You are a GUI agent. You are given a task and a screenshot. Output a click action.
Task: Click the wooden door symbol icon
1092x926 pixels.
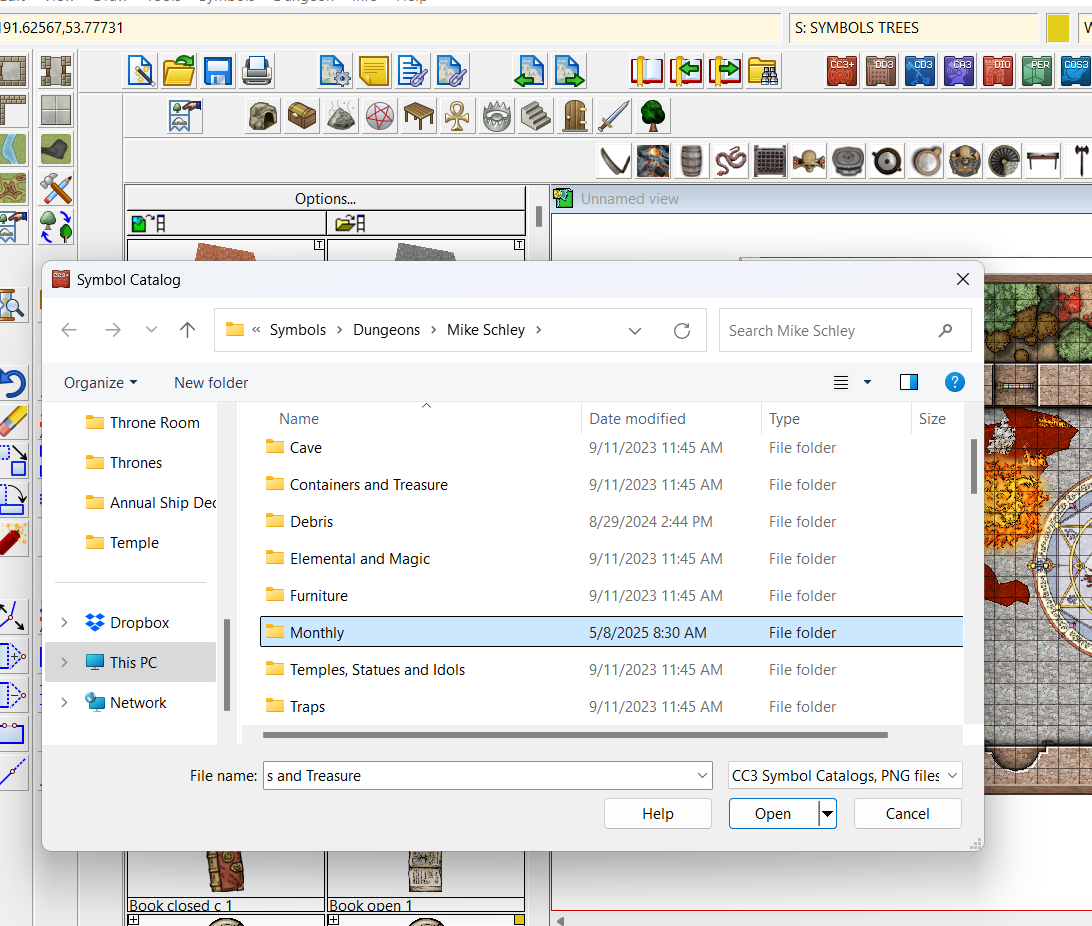[574, 116]
